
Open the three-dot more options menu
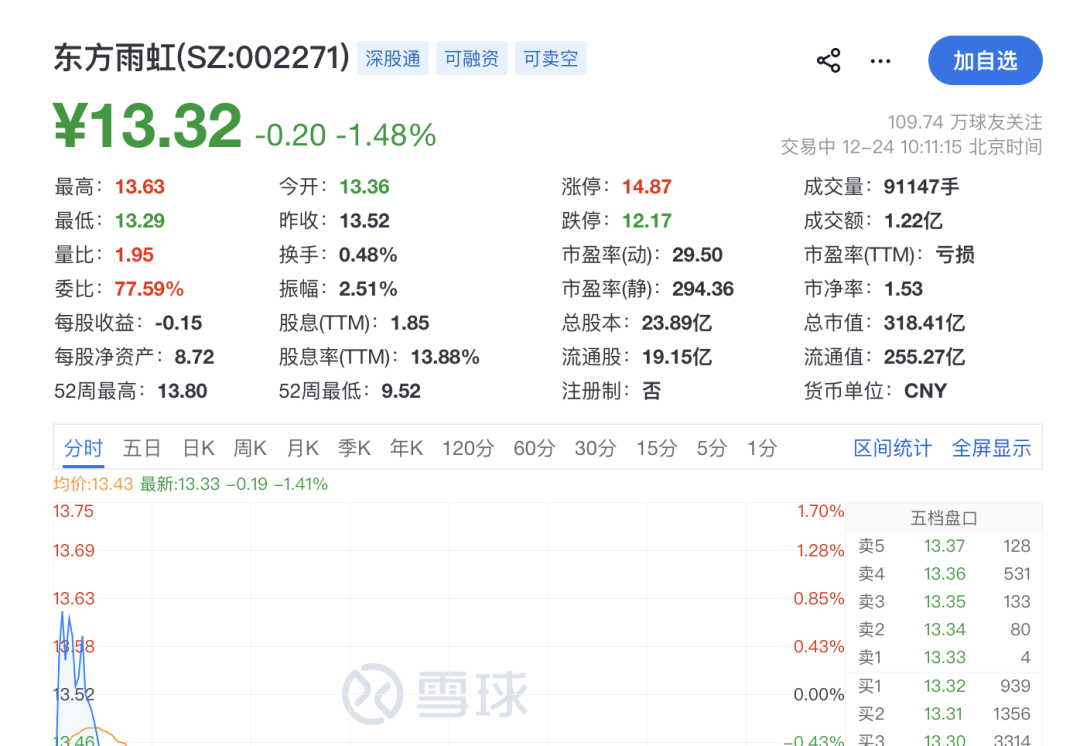point(880,61)
